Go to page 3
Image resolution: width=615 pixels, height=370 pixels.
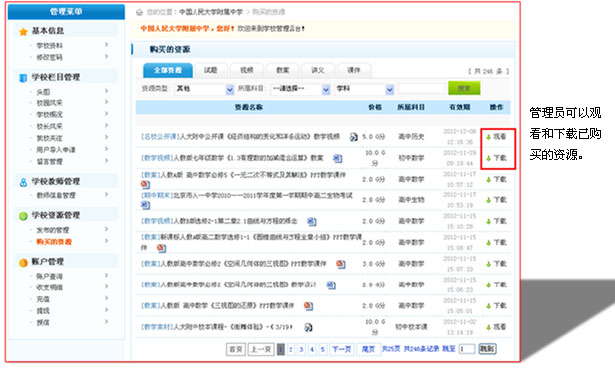pyautogui.click(x=301, y=349)
